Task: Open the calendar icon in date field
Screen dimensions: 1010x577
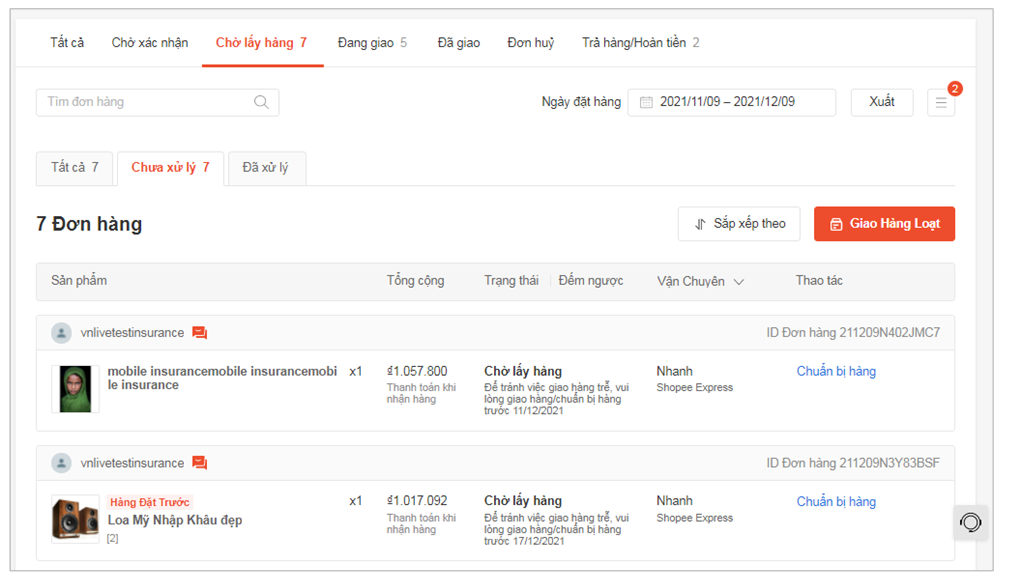Action: coord(646,102)
